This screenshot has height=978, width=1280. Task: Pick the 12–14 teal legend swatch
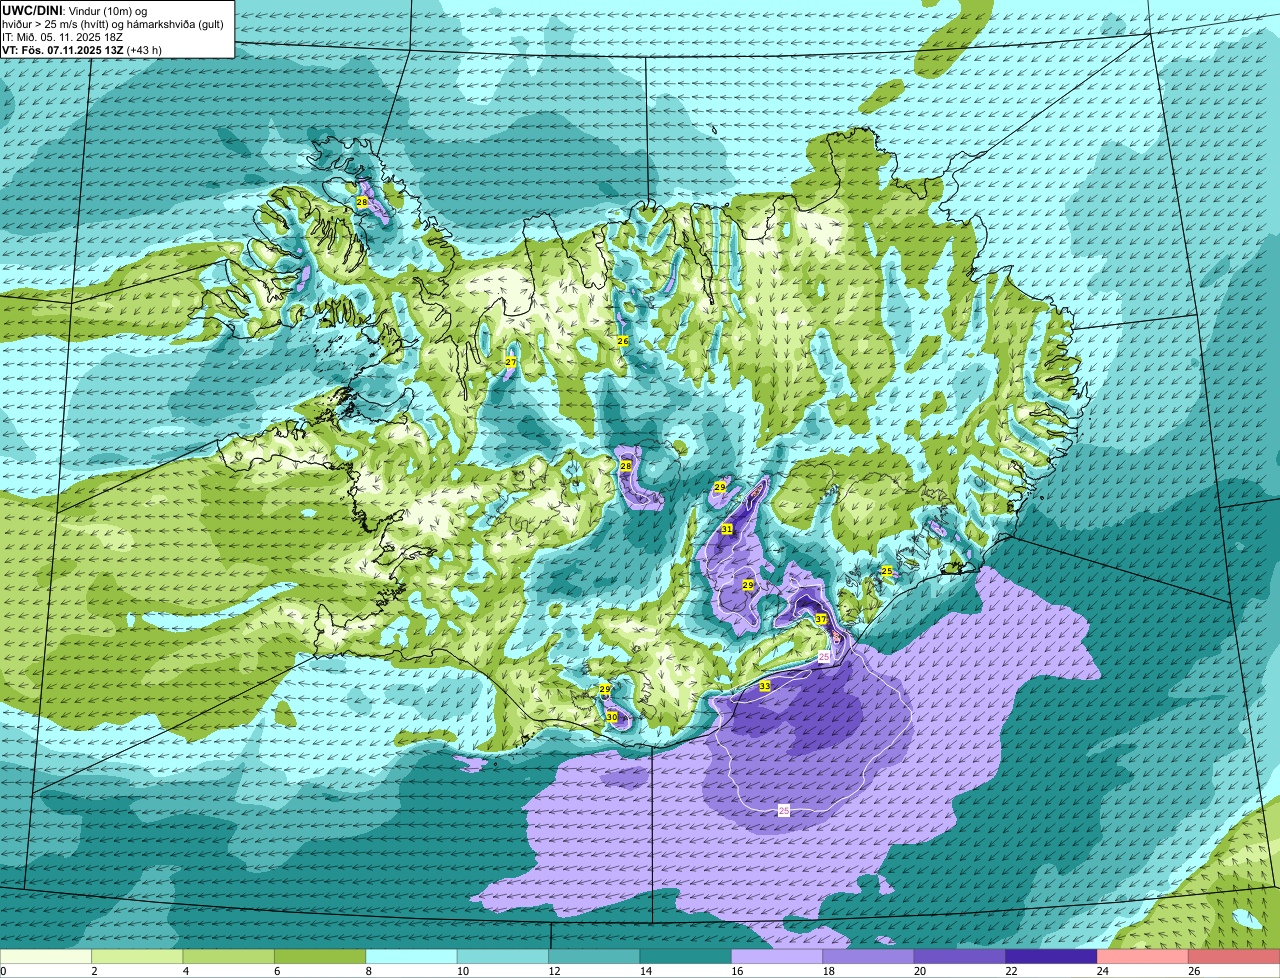(595, 957)
